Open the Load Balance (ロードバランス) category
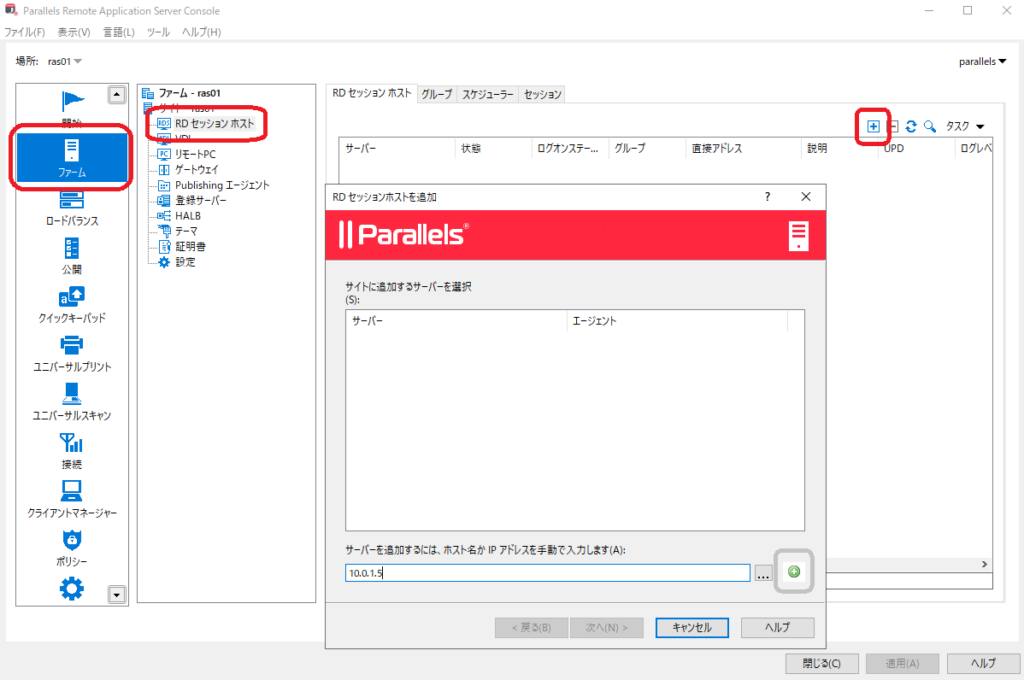This screenshot has width=1024, height=680. point(71,207)
